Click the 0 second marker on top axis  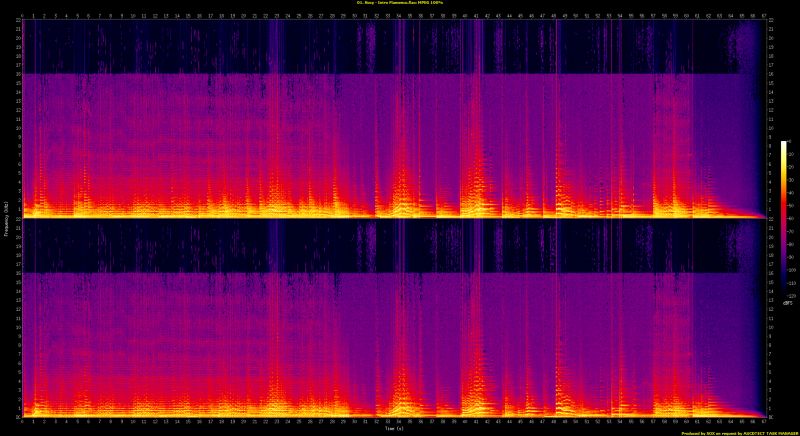click(x=22, y=17)
